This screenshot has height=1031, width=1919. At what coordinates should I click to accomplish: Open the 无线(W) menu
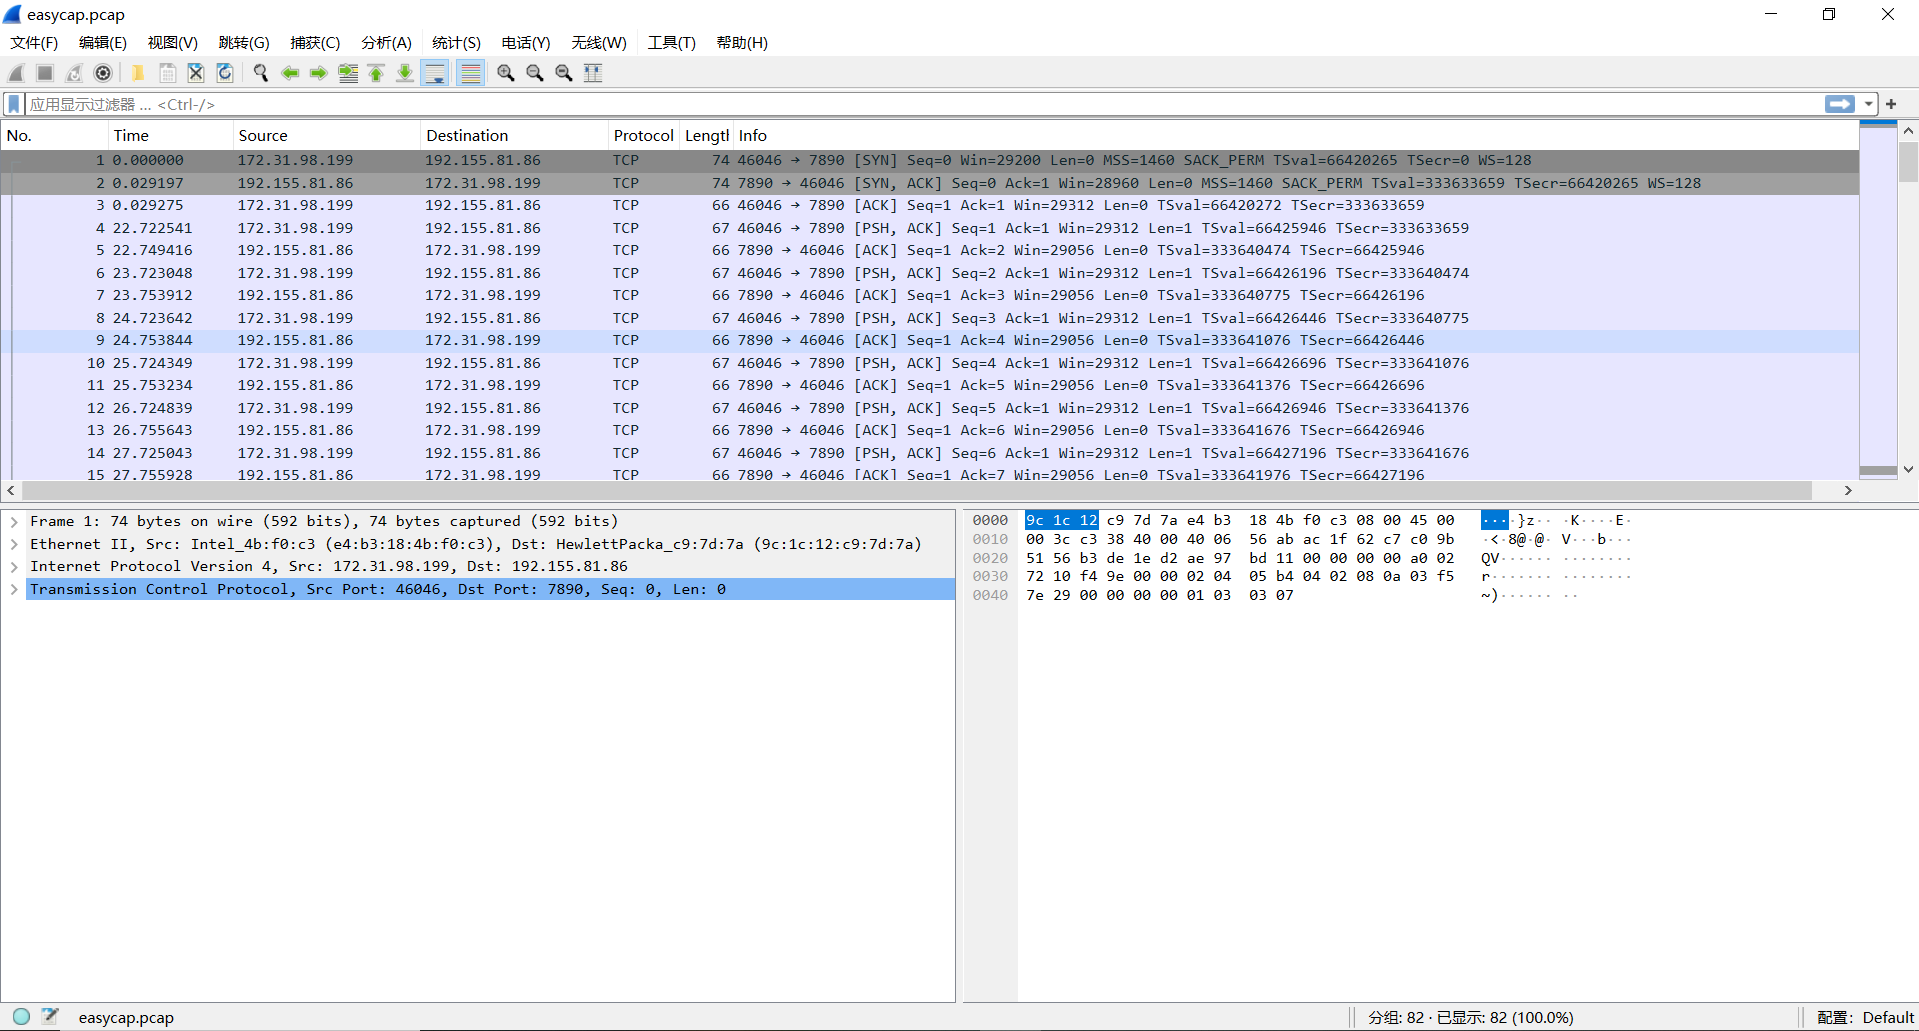(x=599, y=43)
